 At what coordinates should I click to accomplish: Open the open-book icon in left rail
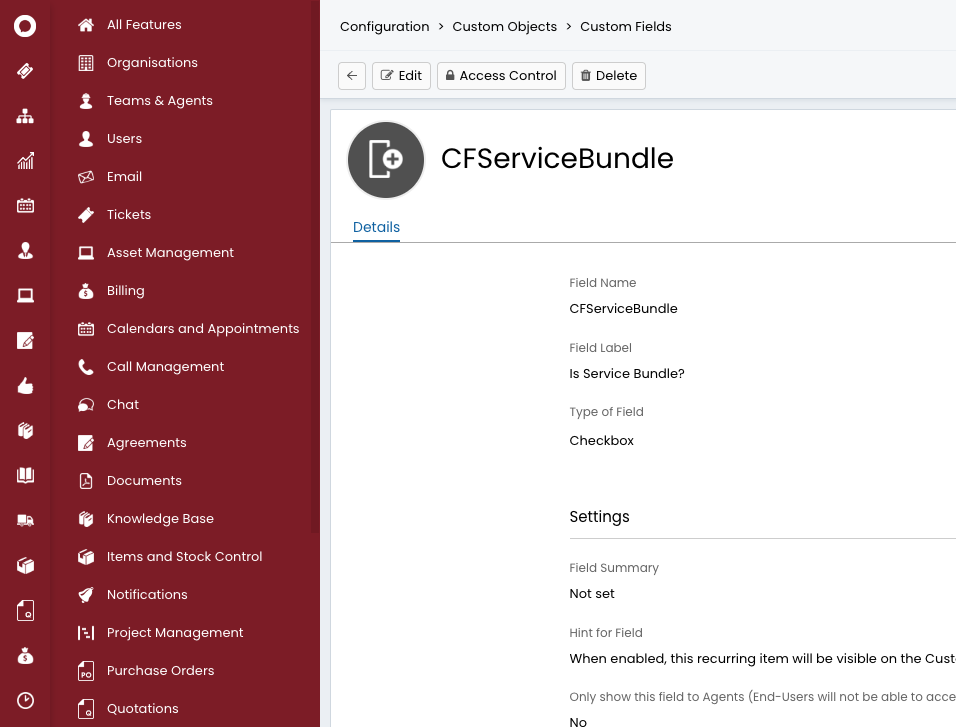25,476
